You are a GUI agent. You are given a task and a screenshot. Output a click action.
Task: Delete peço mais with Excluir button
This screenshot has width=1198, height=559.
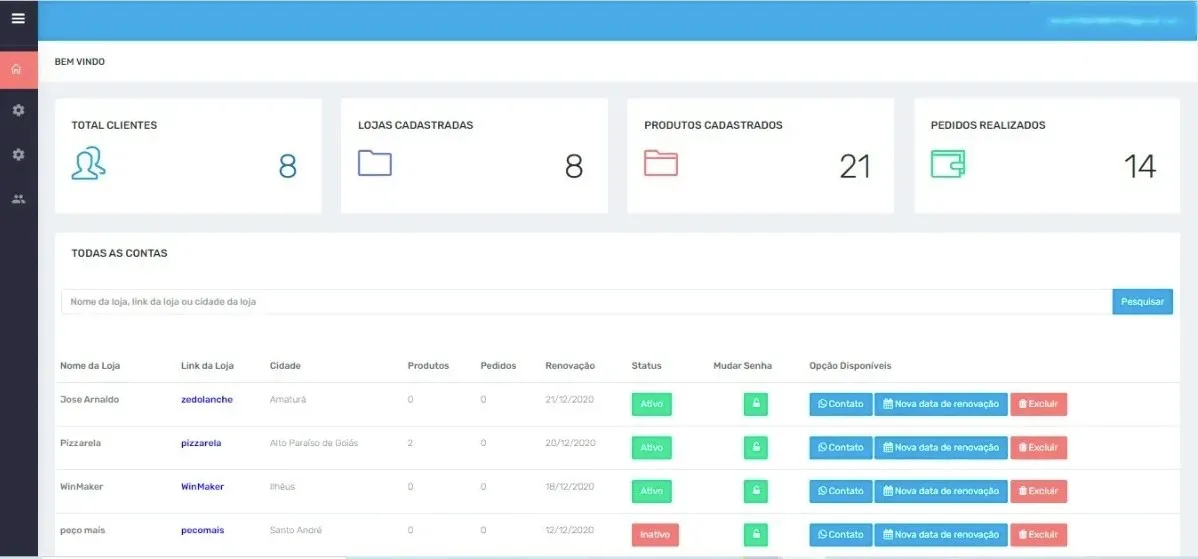(1038, 535)
